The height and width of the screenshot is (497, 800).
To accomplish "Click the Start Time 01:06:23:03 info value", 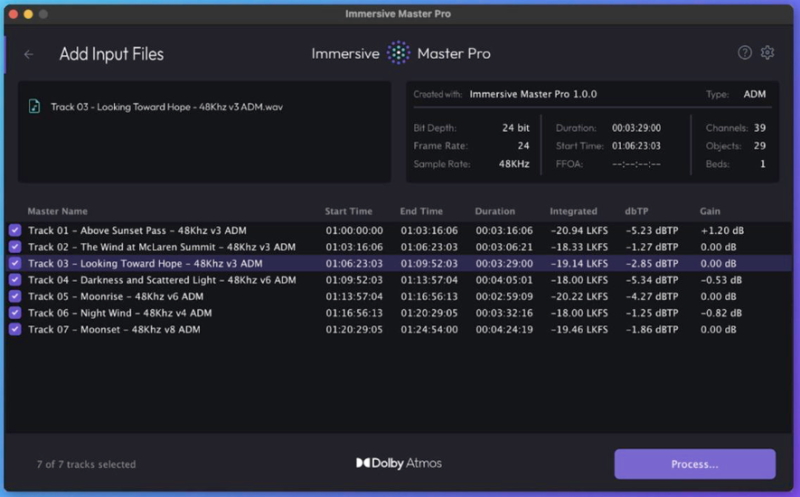I will (x=636, y=146).
